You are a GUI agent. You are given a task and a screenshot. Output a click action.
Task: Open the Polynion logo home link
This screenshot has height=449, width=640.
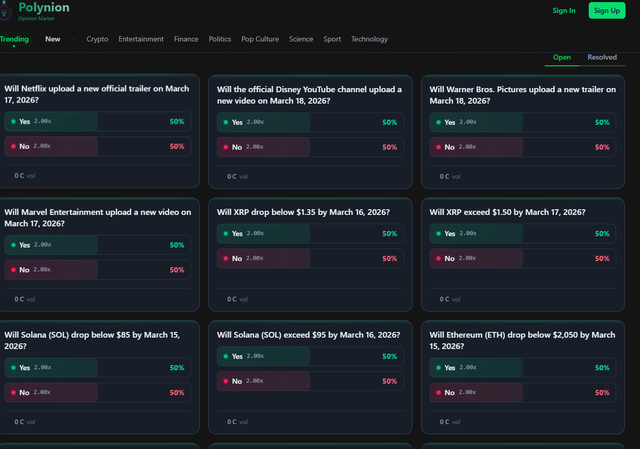pos(35,11)
